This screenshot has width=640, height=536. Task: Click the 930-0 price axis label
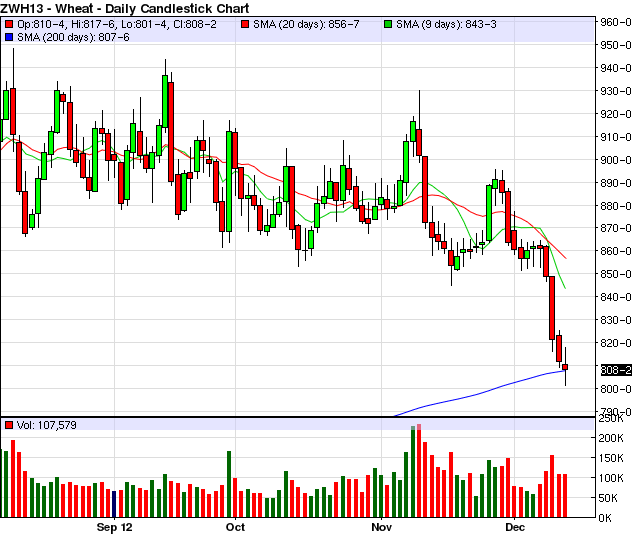click(616, 91)
